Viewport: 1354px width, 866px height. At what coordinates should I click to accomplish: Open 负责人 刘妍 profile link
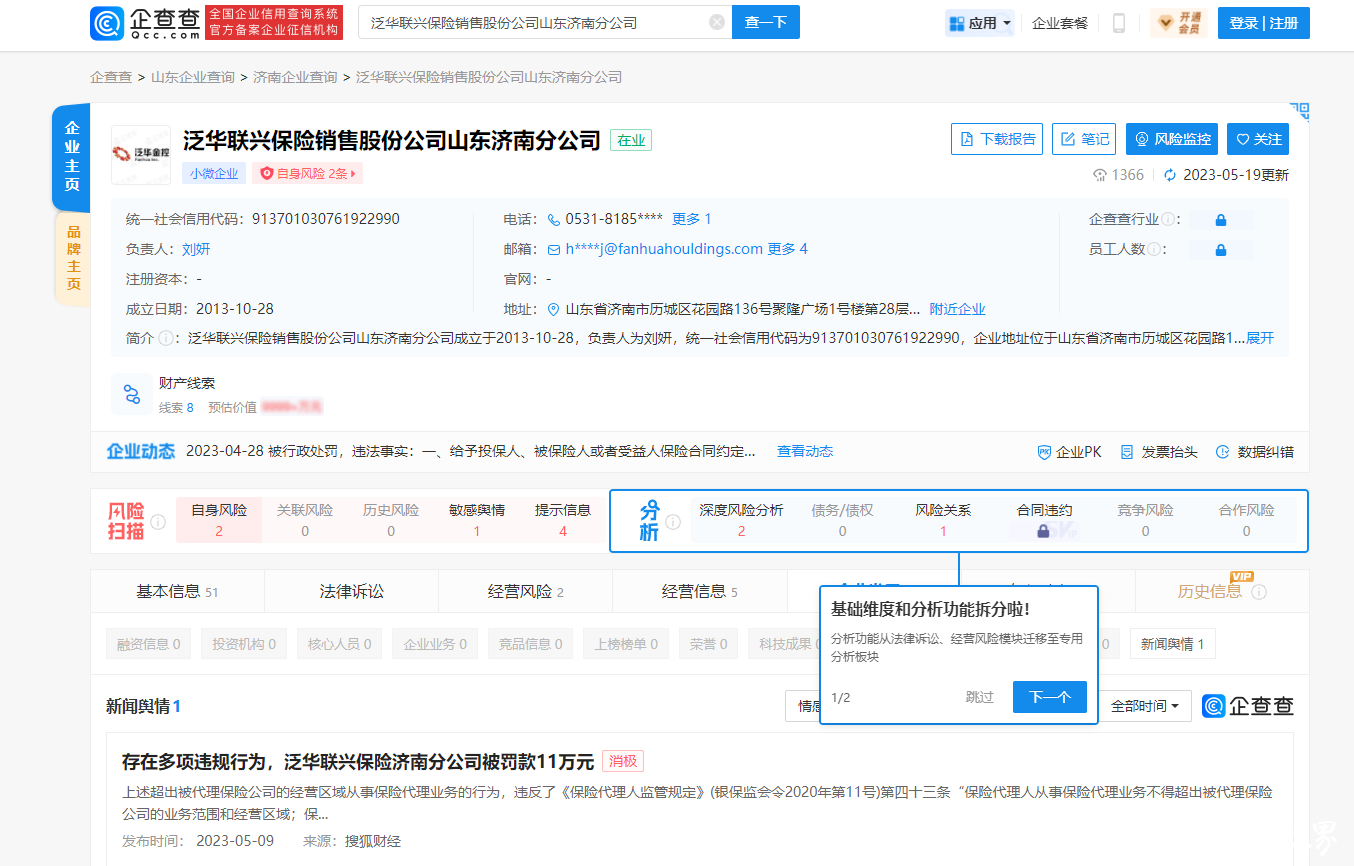(x=196, y=249)
